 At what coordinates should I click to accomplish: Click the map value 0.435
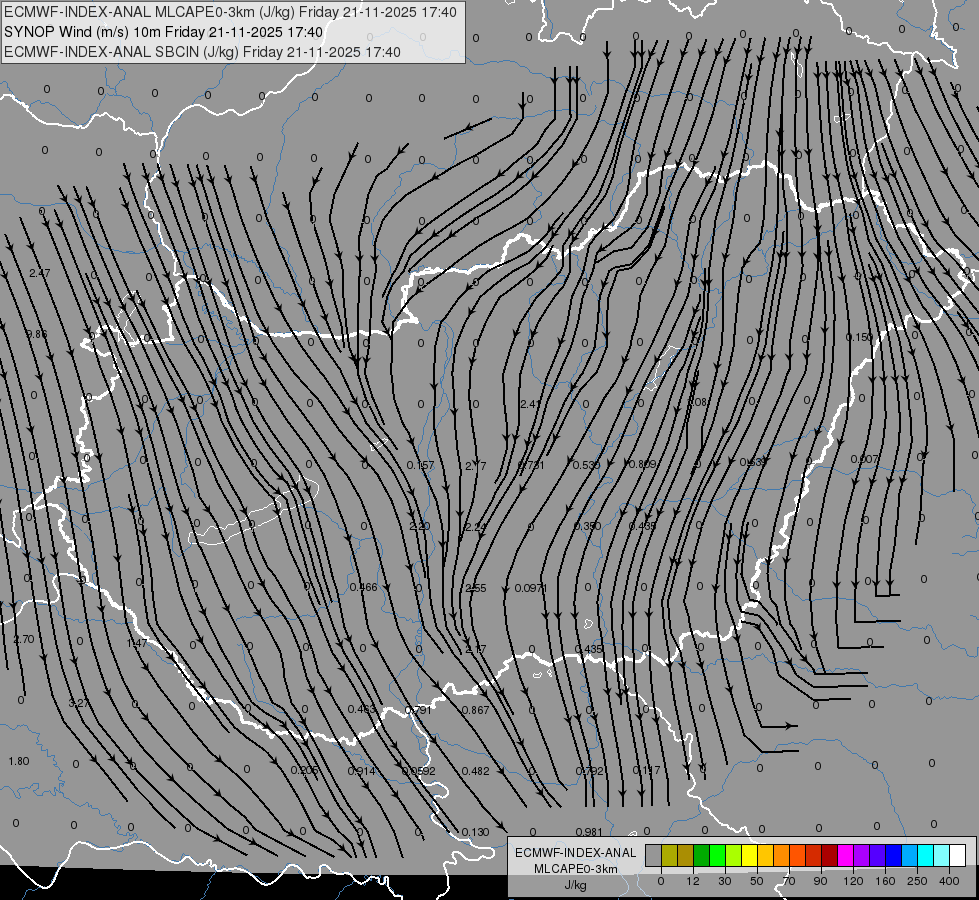pyautogui.click(x=588, y=649)
